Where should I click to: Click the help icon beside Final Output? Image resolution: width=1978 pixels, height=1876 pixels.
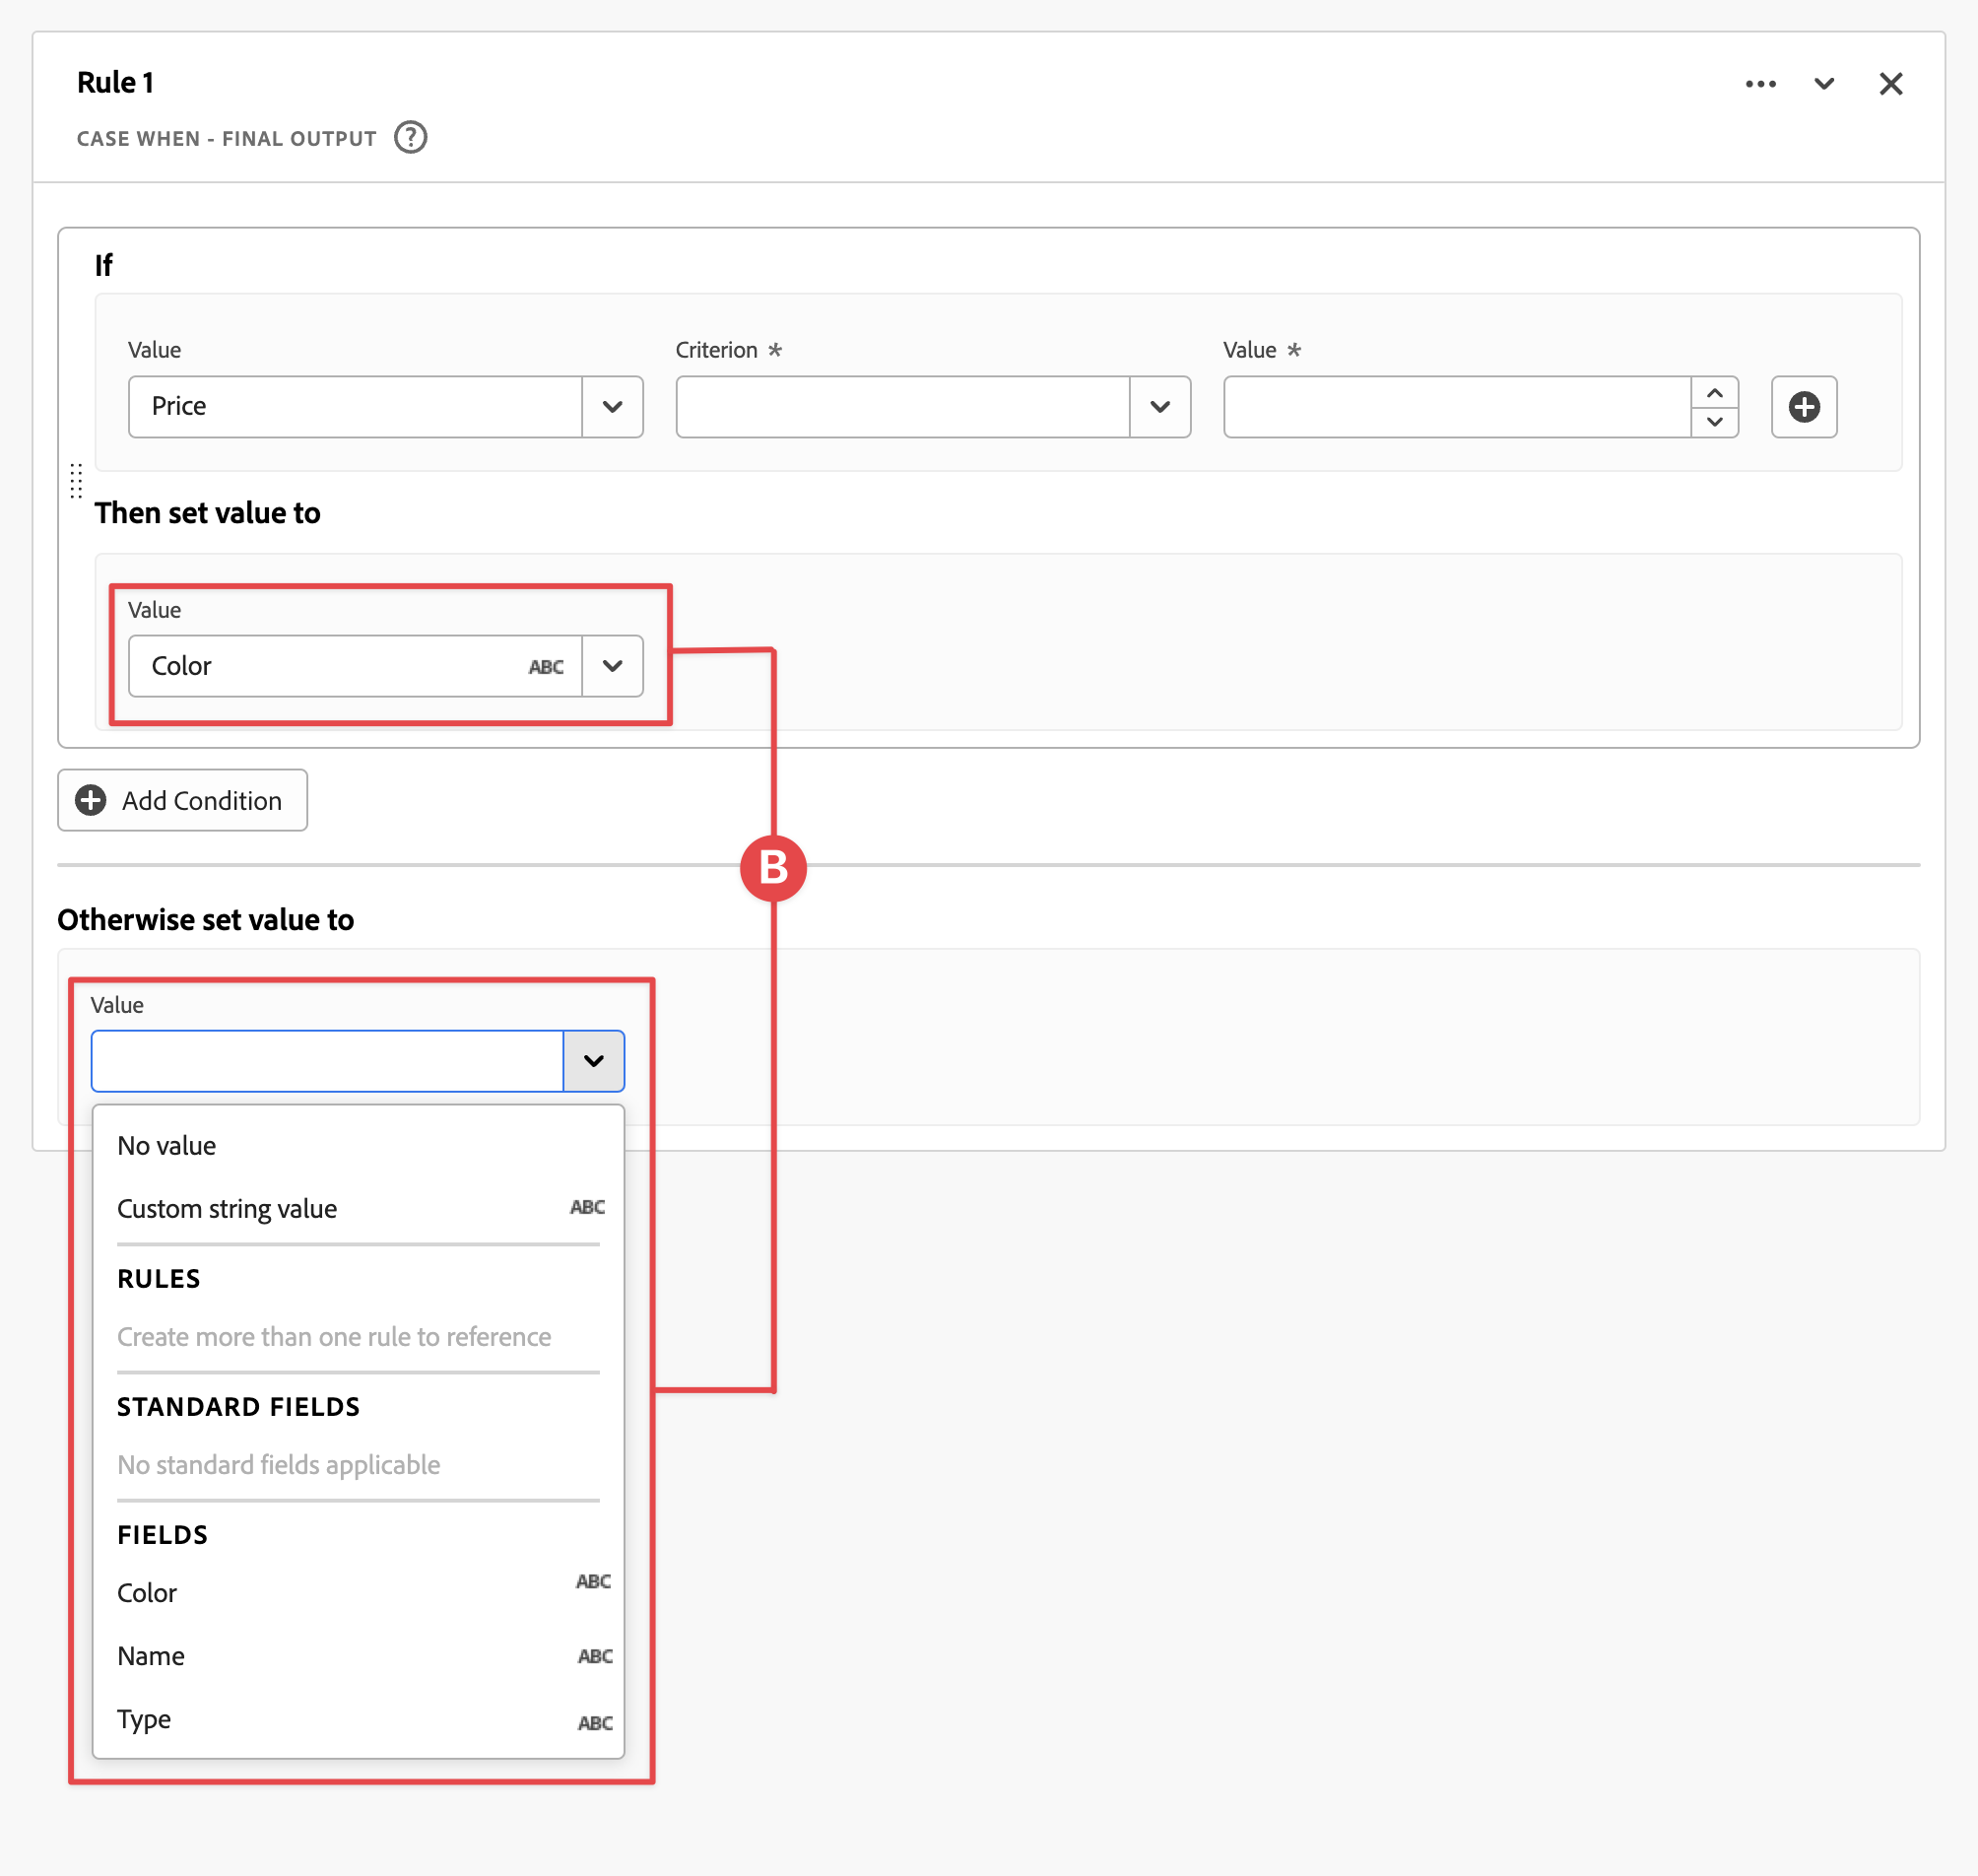[410, 137]
